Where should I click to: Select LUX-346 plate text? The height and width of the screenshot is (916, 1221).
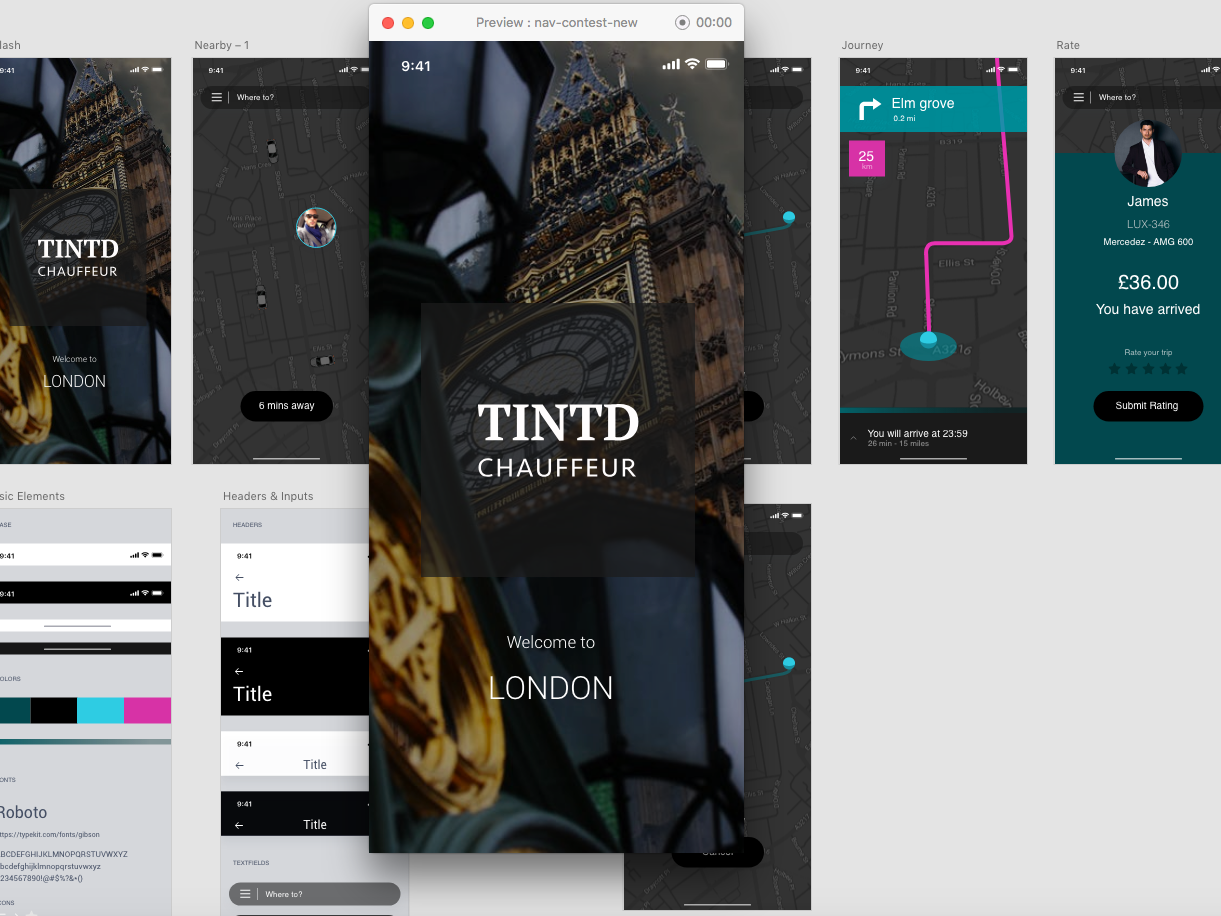pos(1148,224)
